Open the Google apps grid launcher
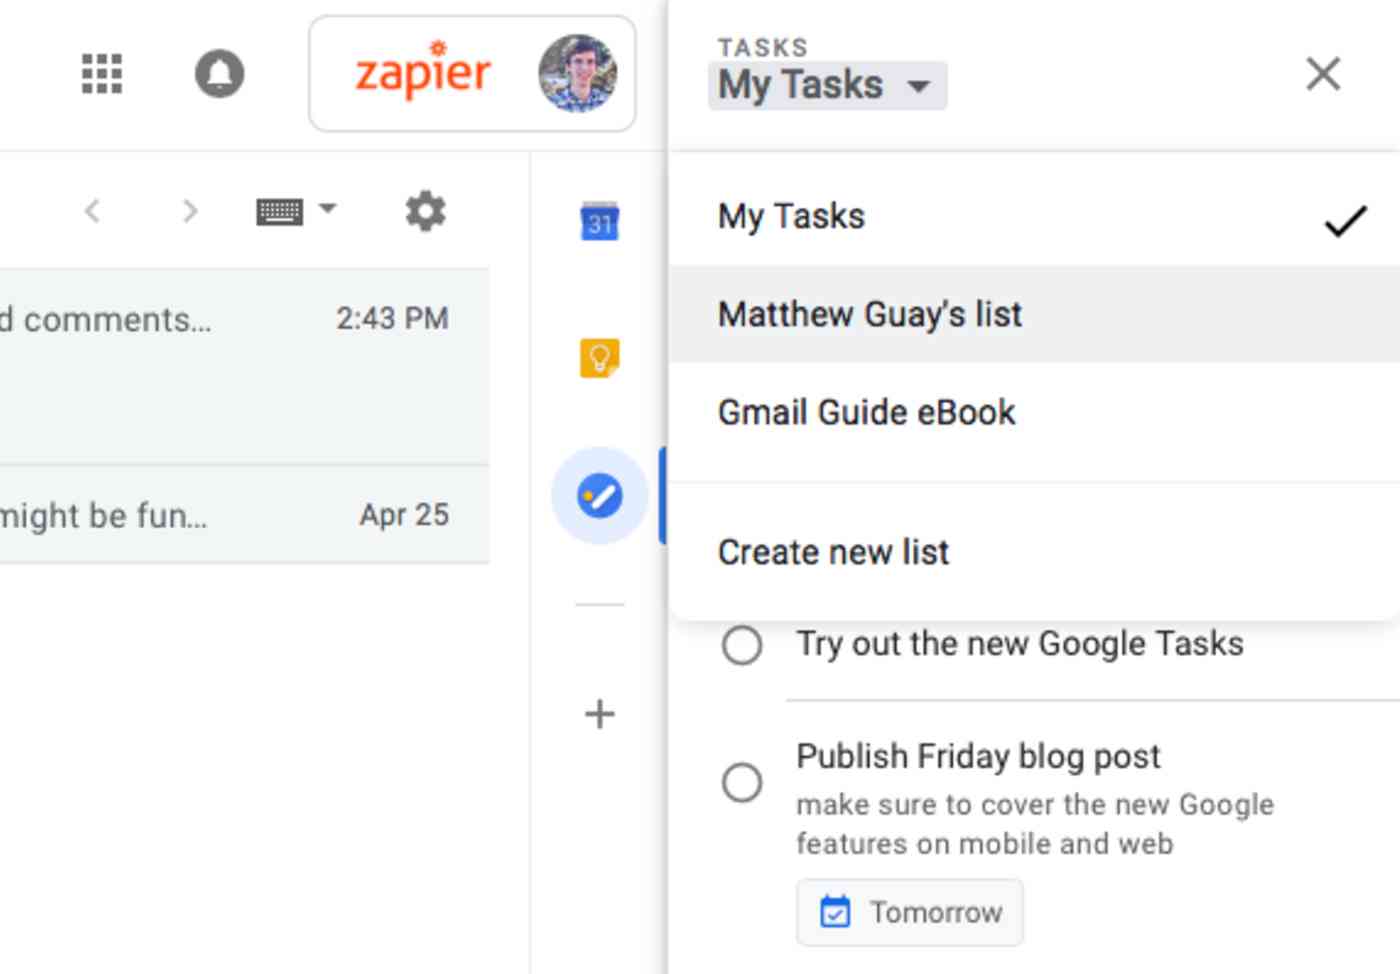Screen dimensions: 1400x974 pyautogui.click(x=101, y=74)
